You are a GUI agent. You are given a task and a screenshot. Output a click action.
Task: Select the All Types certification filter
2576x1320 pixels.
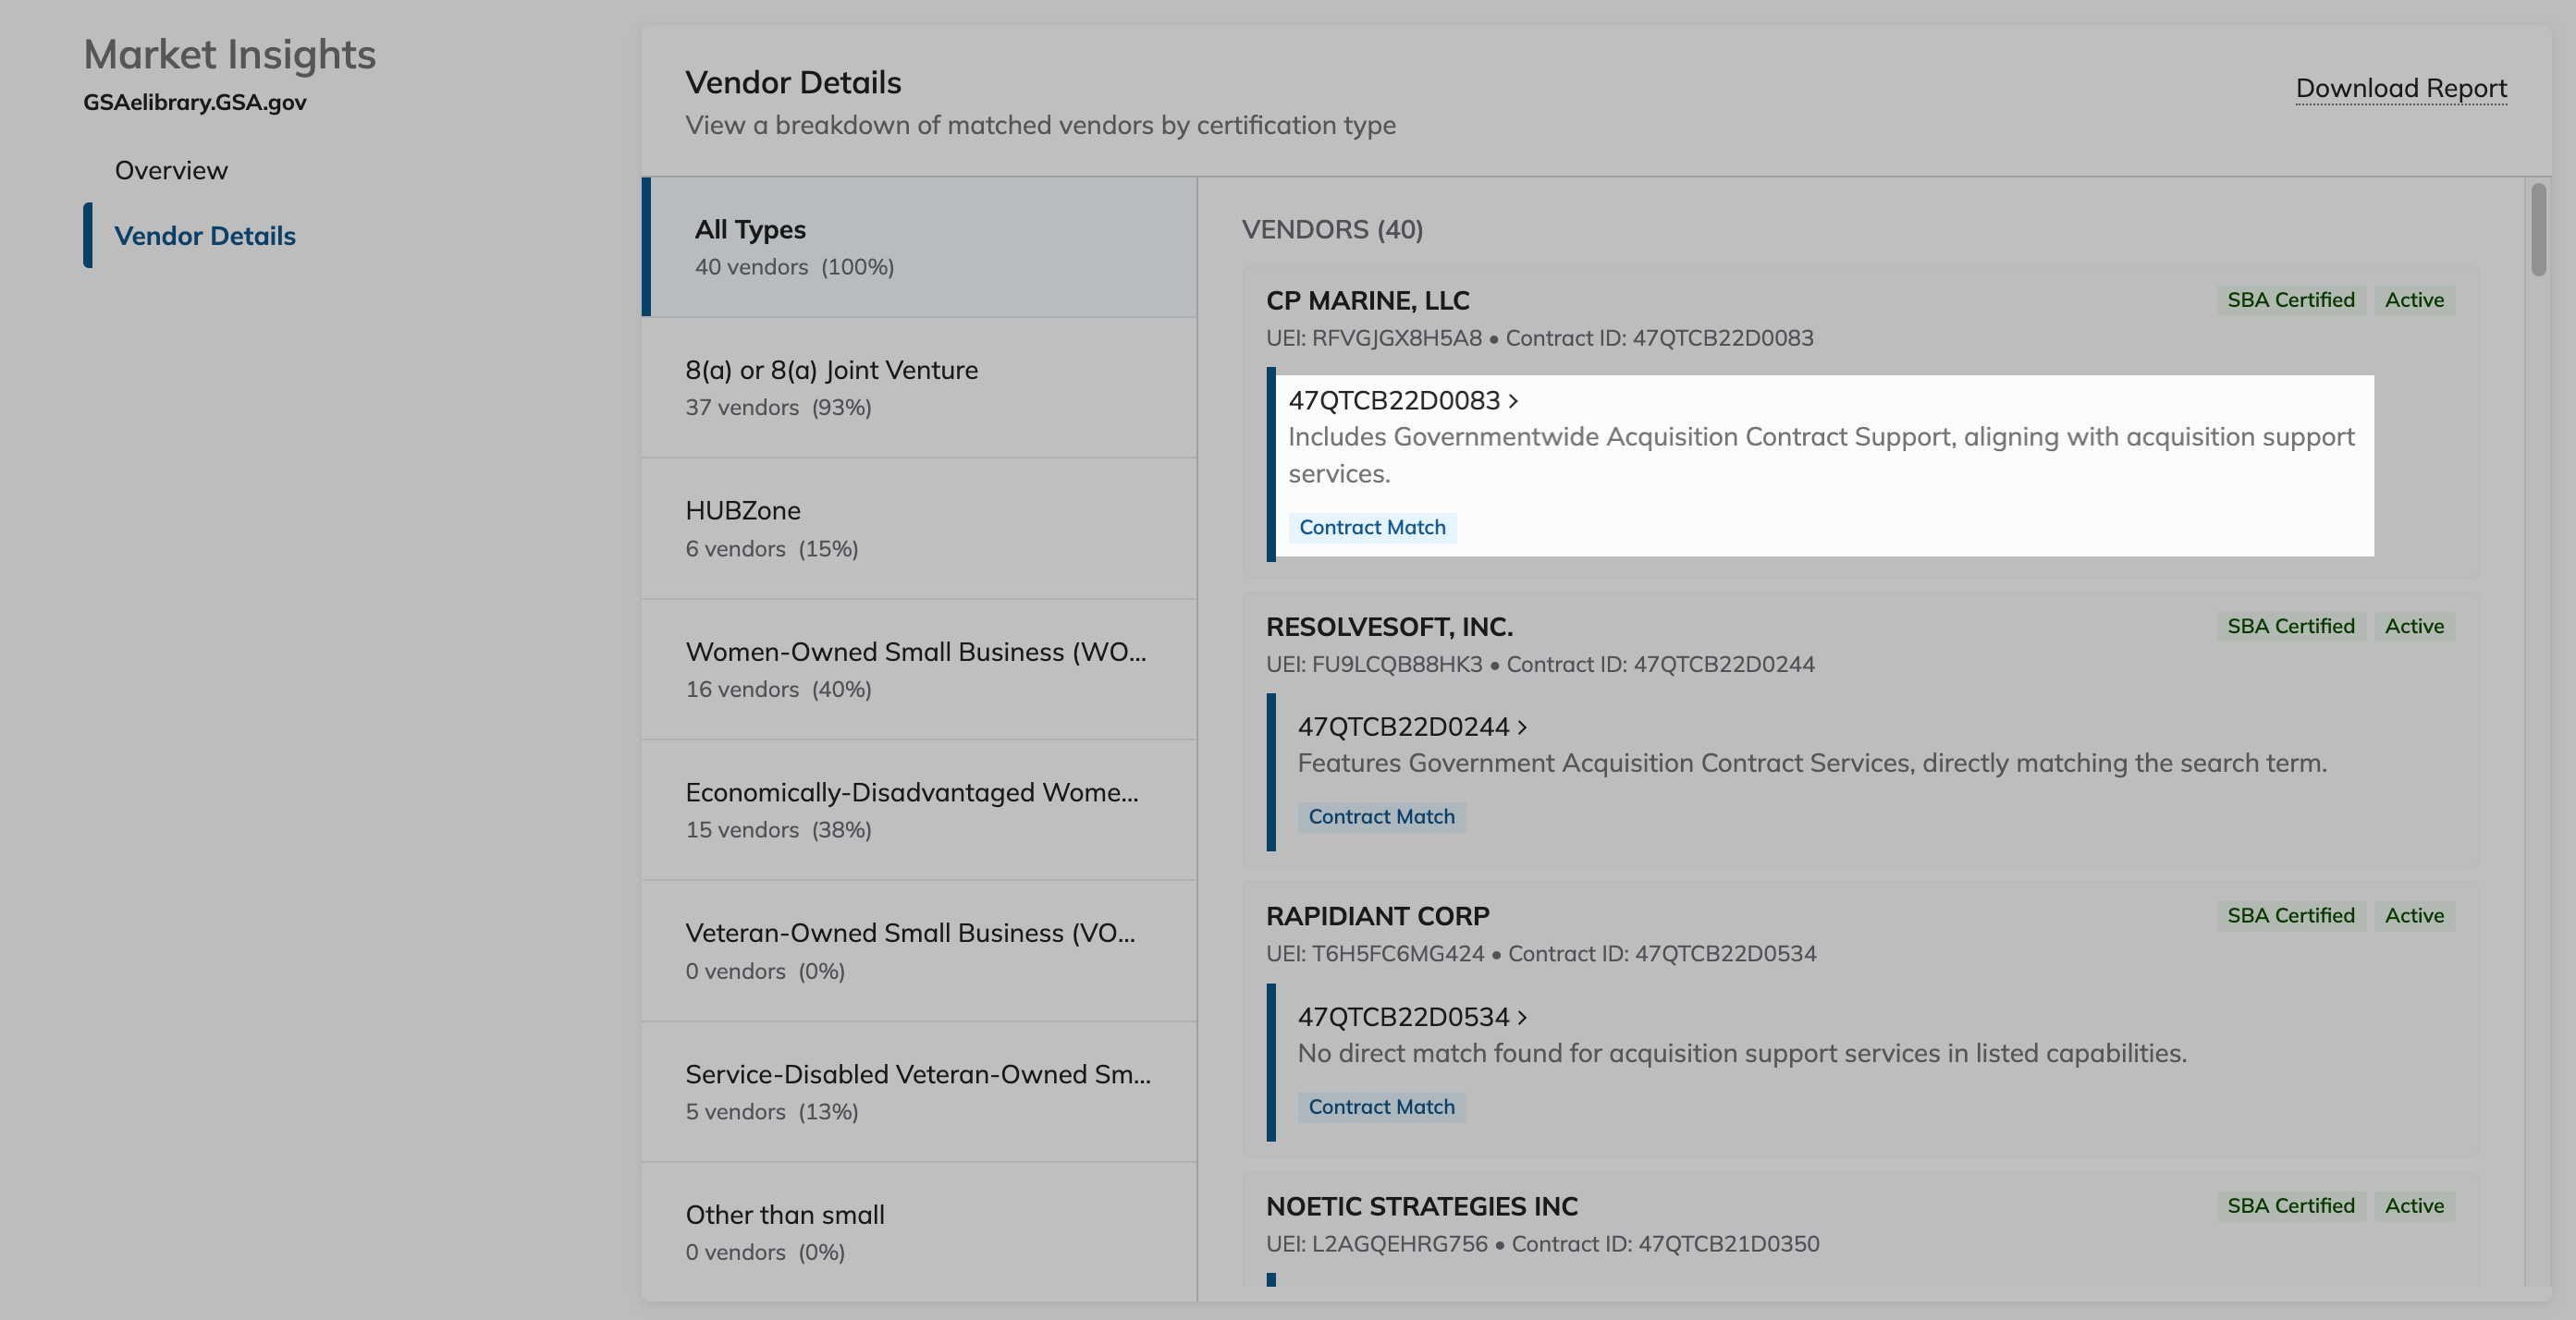coord(919,247)
